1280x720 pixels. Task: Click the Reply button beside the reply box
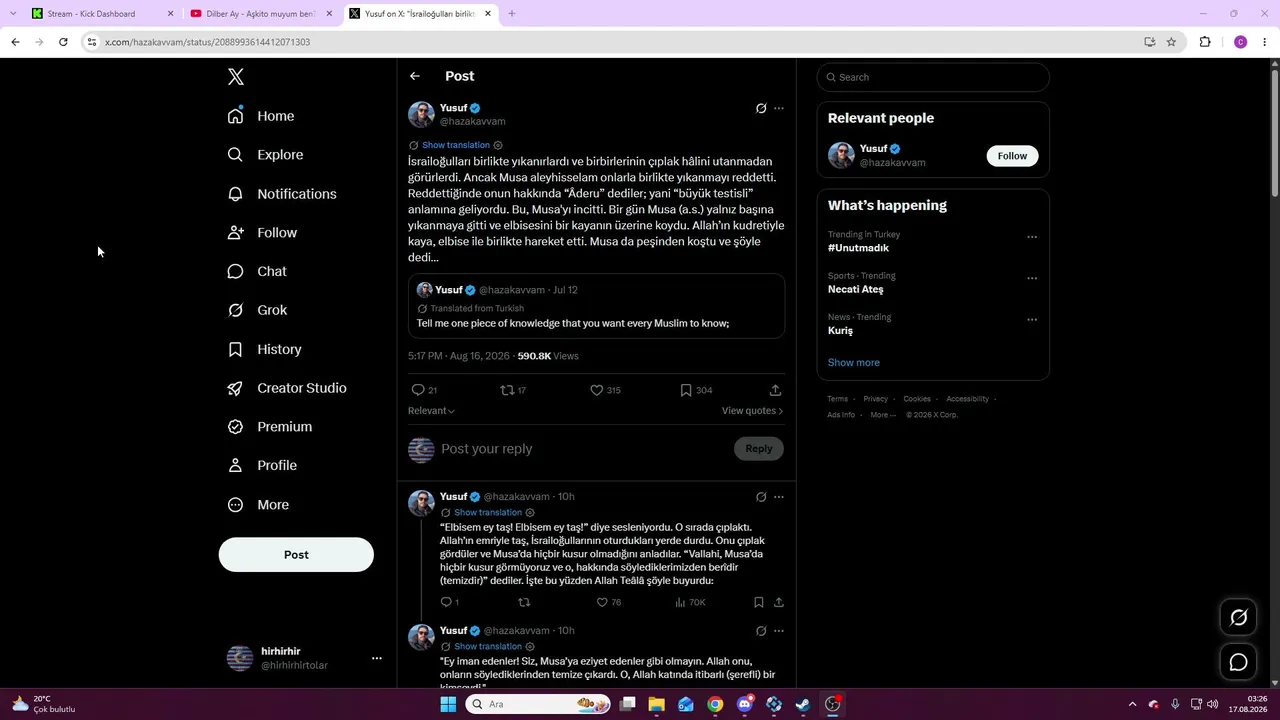point(759,449)
